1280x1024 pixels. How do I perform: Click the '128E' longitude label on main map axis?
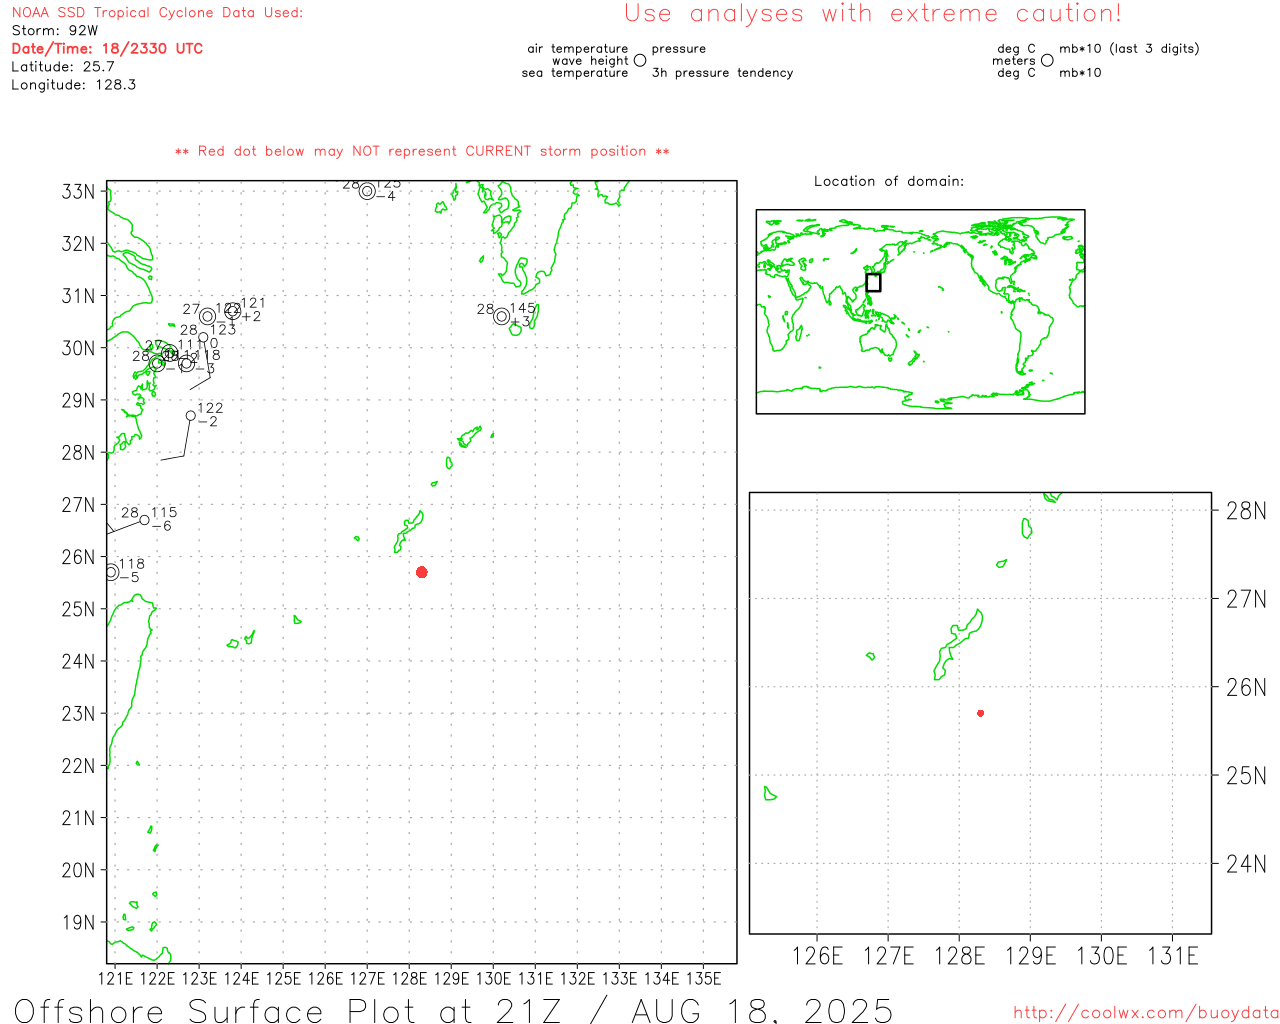click(409, 977)
